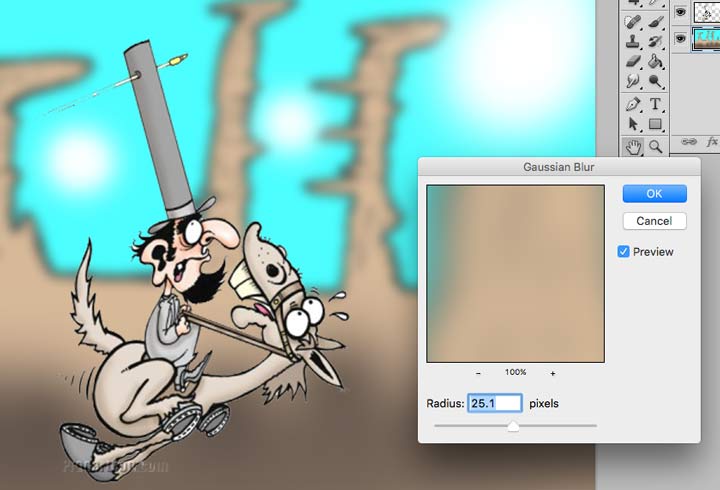Select the Eraser tool

[632, 62]
